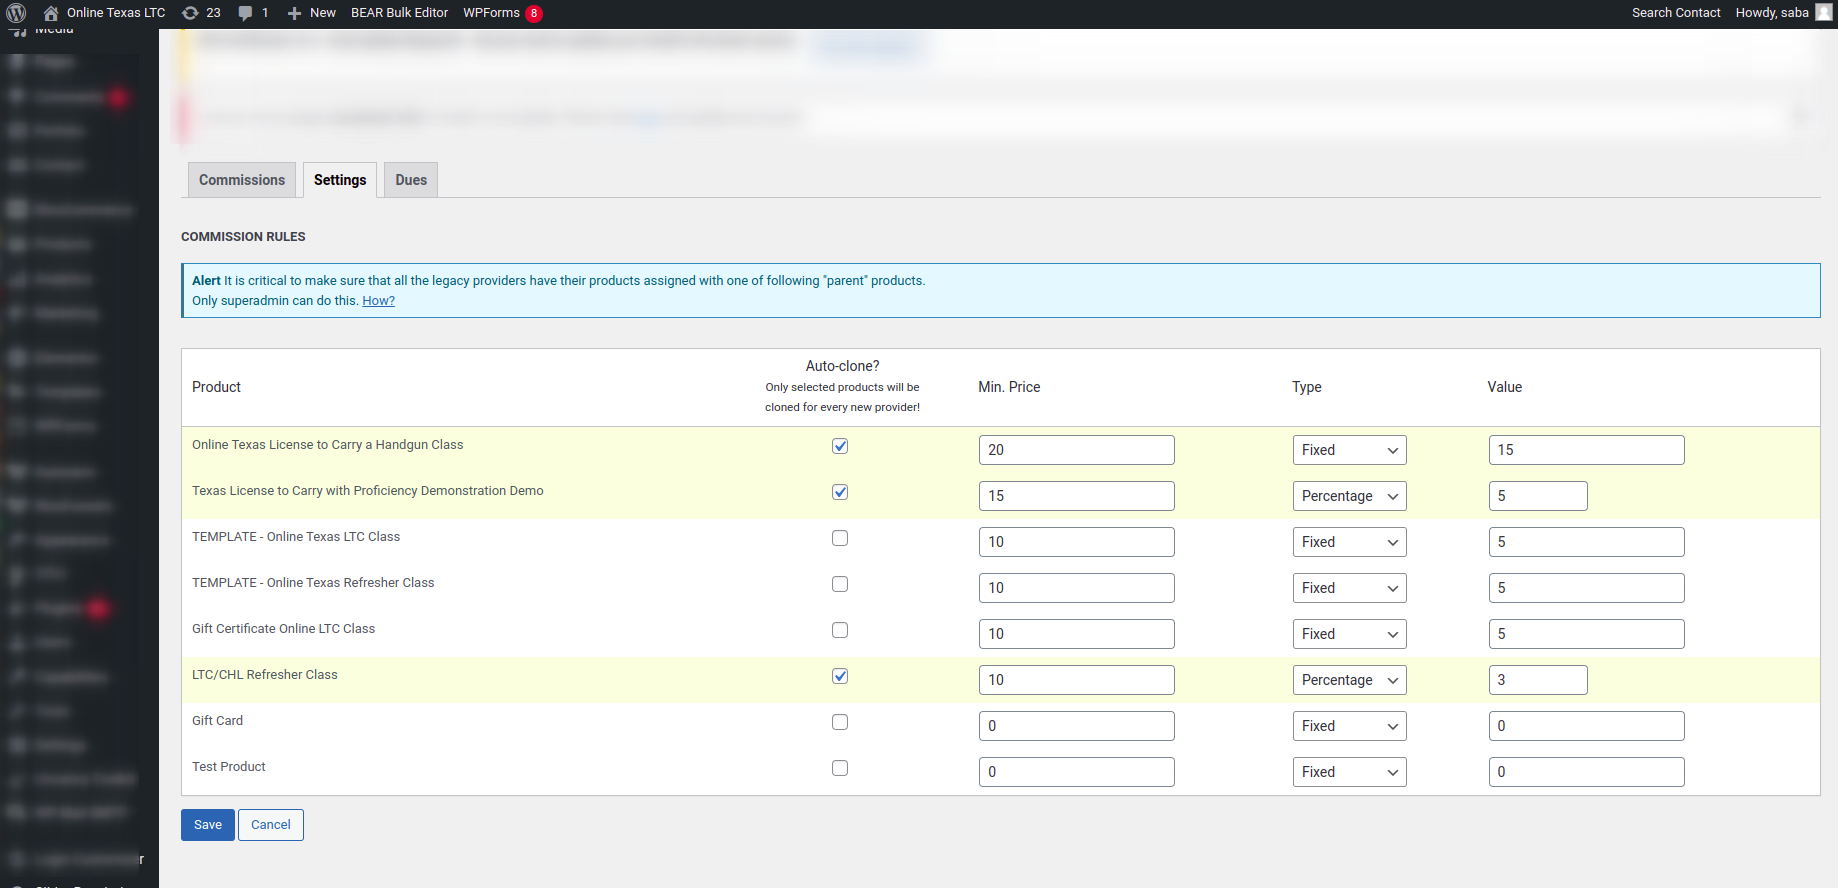Select the Settings tab

pos(340,180)
